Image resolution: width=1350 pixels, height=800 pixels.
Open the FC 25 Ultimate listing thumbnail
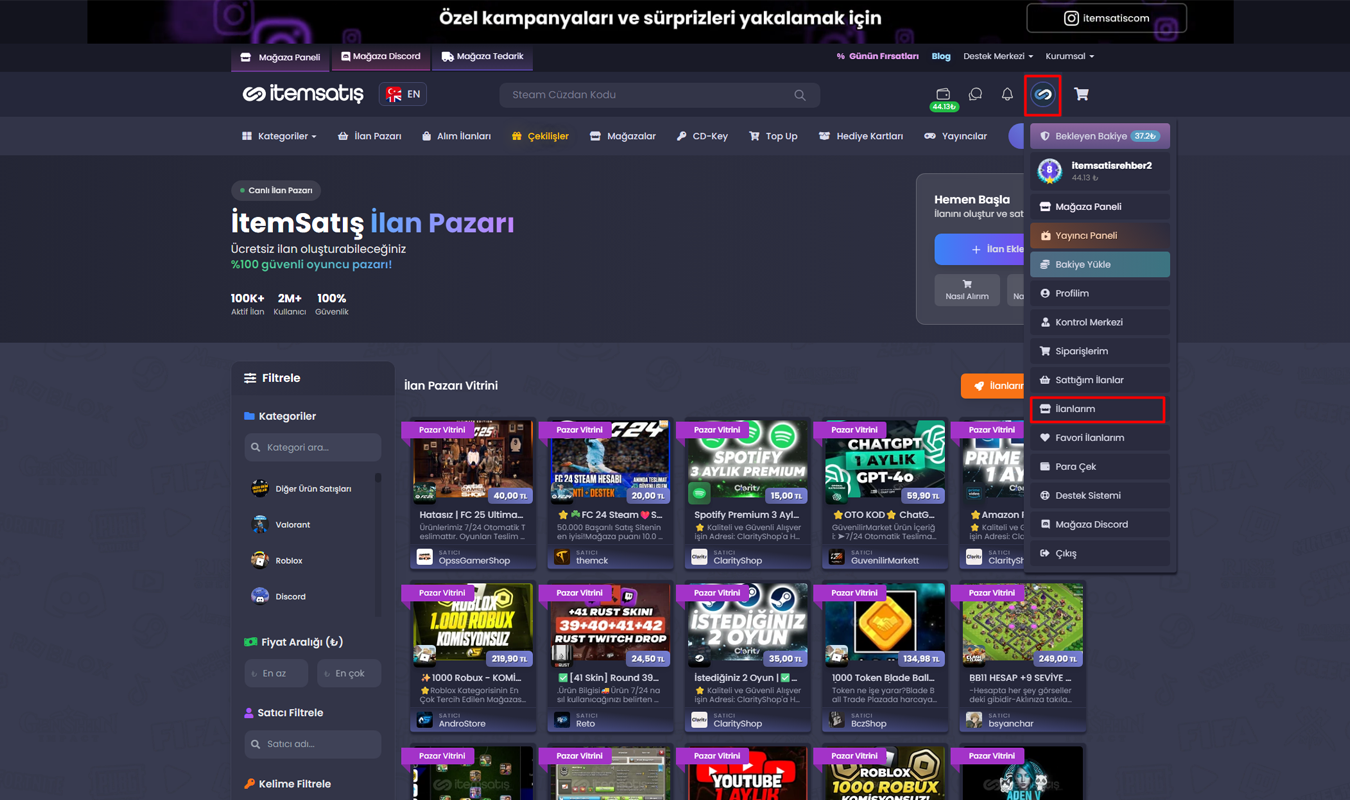click(473, 461)
